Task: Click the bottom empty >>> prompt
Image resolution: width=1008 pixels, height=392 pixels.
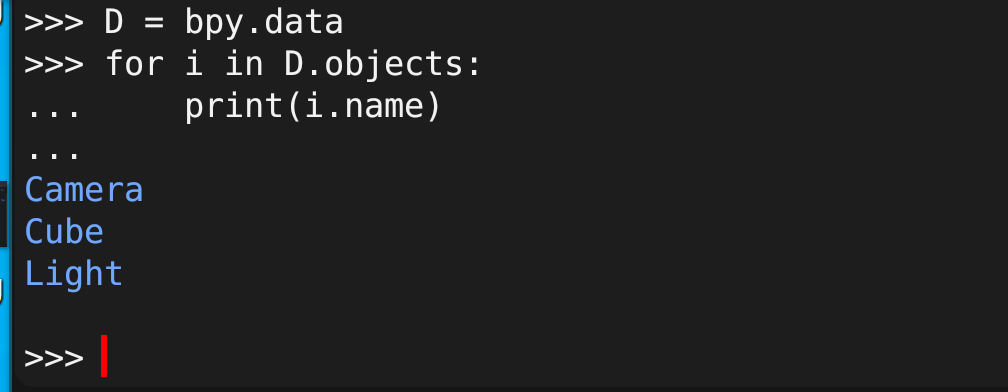Action: pyautogui.click(x=54, y=358)
